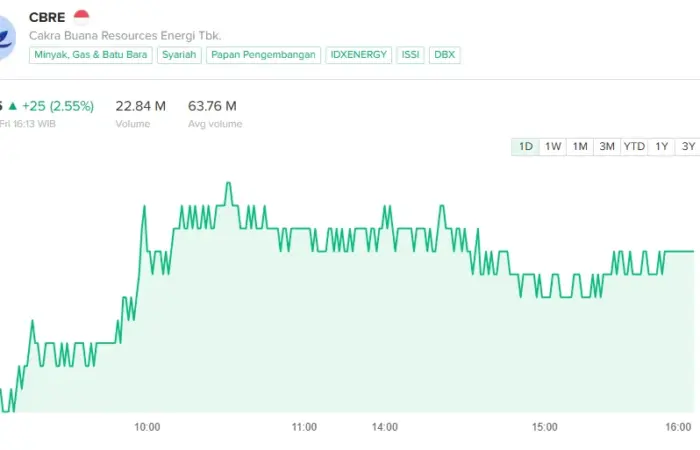
Task: Click the 11:00 time axis label
Action: 304,427
